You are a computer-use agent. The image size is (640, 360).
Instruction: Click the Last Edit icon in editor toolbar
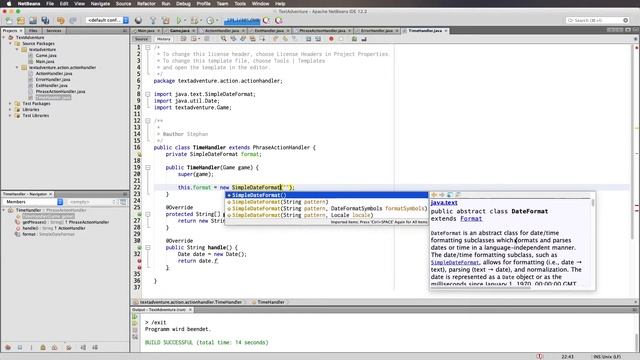pos(184,39)
